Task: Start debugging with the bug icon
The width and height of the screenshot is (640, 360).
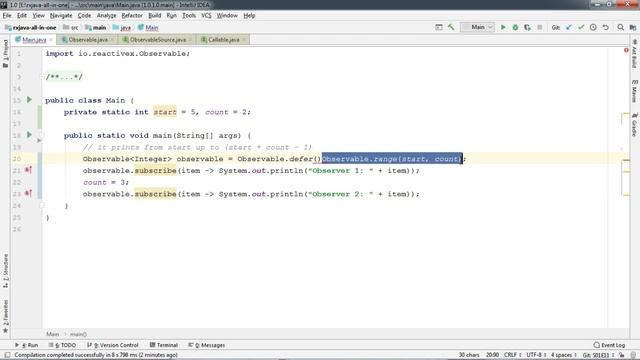Action: (x=515, y=27)
